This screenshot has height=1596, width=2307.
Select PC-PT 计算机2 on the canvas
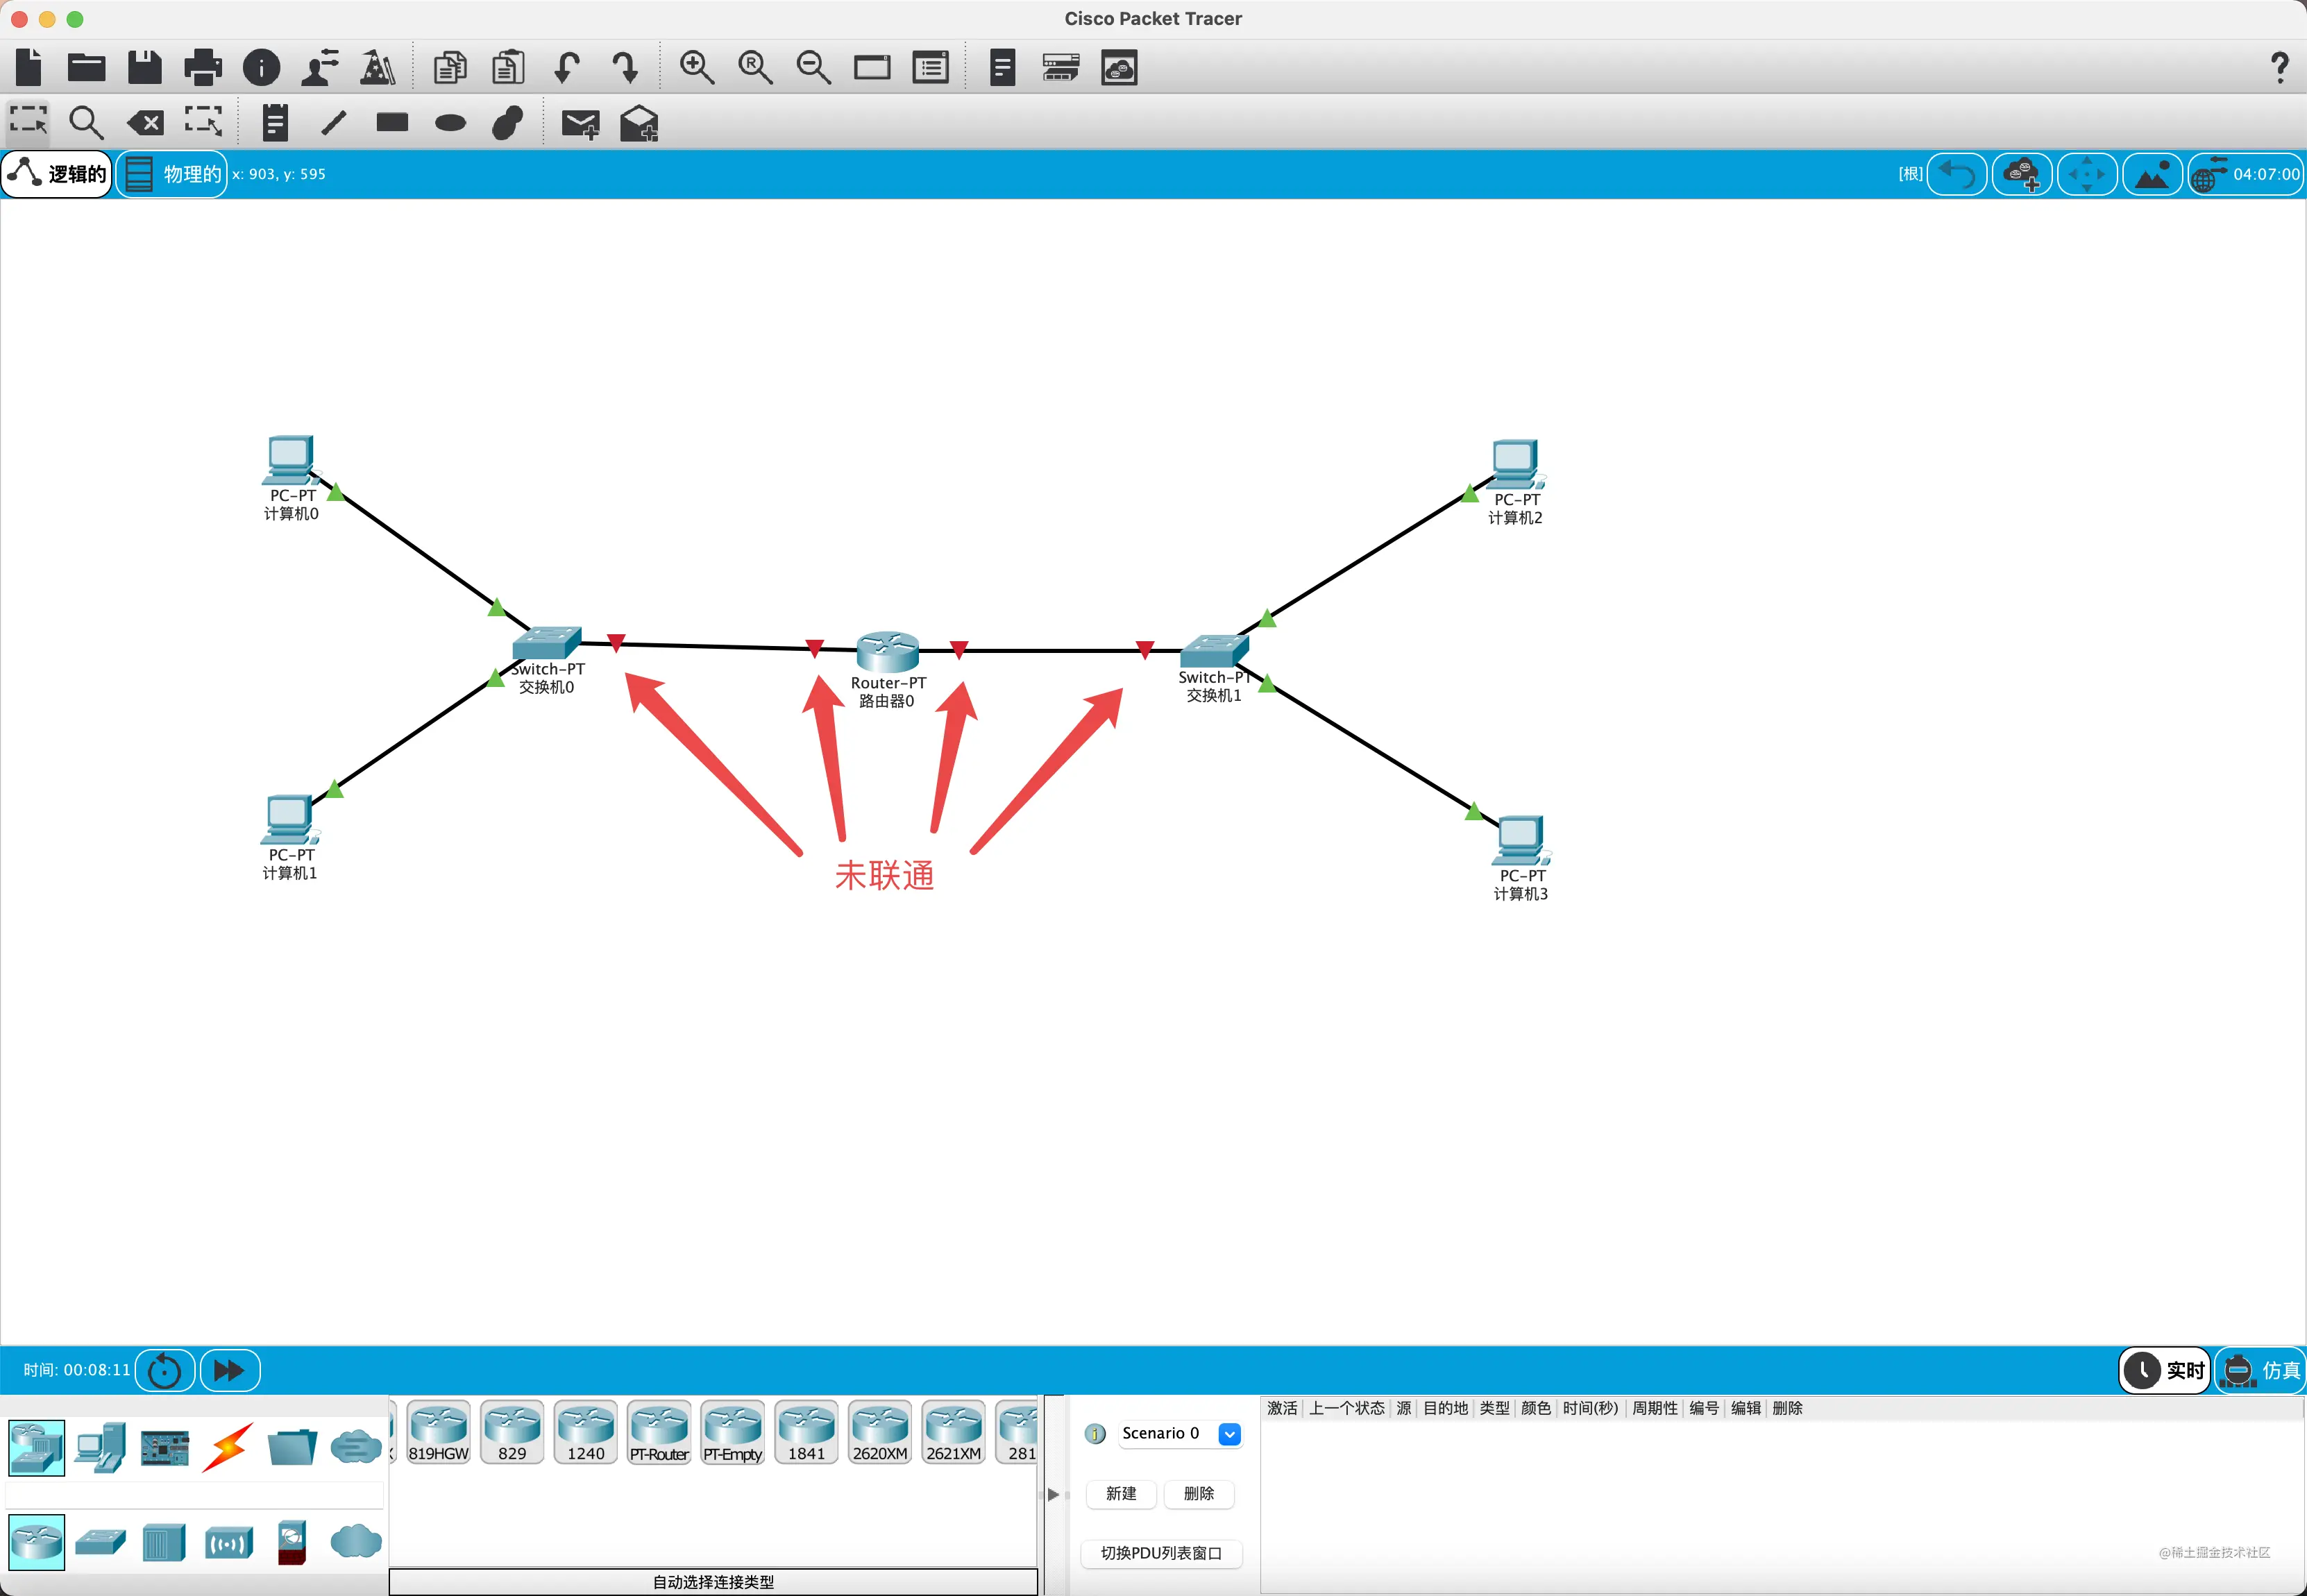(x=1516, y=465)
